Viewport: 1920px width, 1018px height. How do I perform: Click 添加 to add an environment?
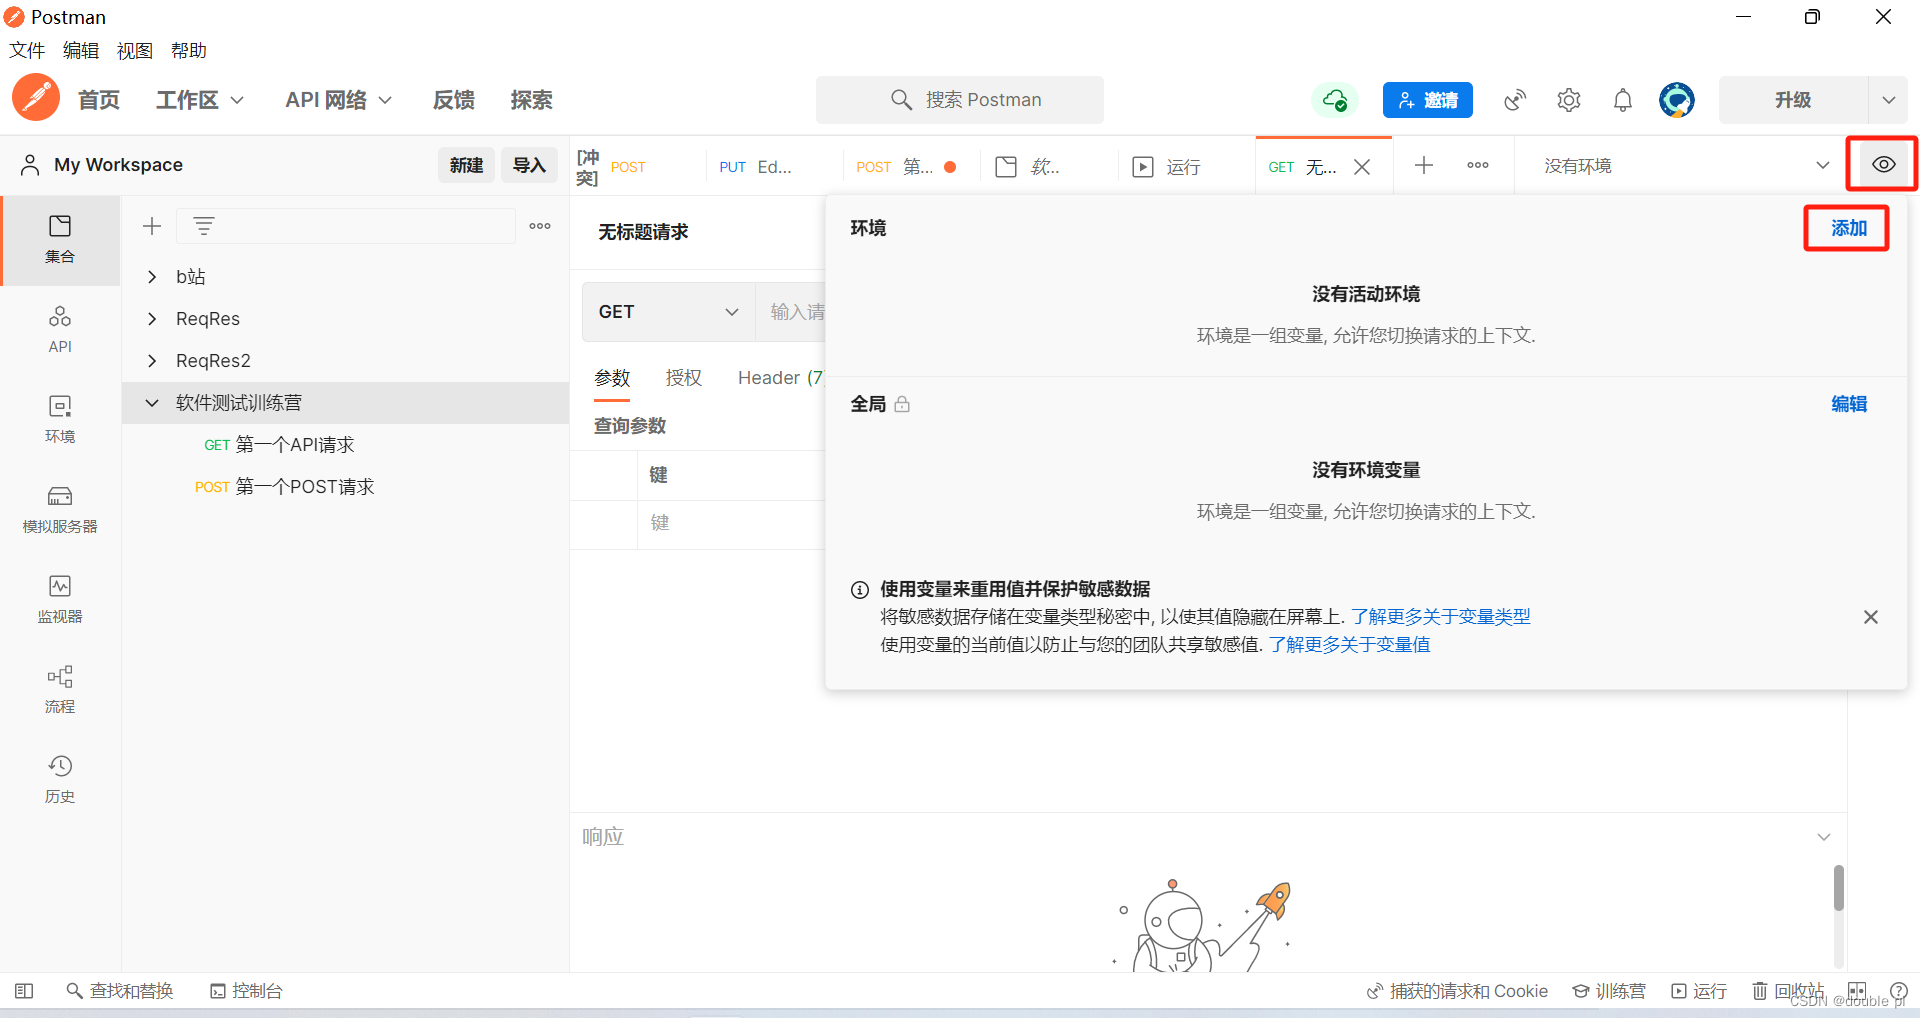(x=1848, y=228)
